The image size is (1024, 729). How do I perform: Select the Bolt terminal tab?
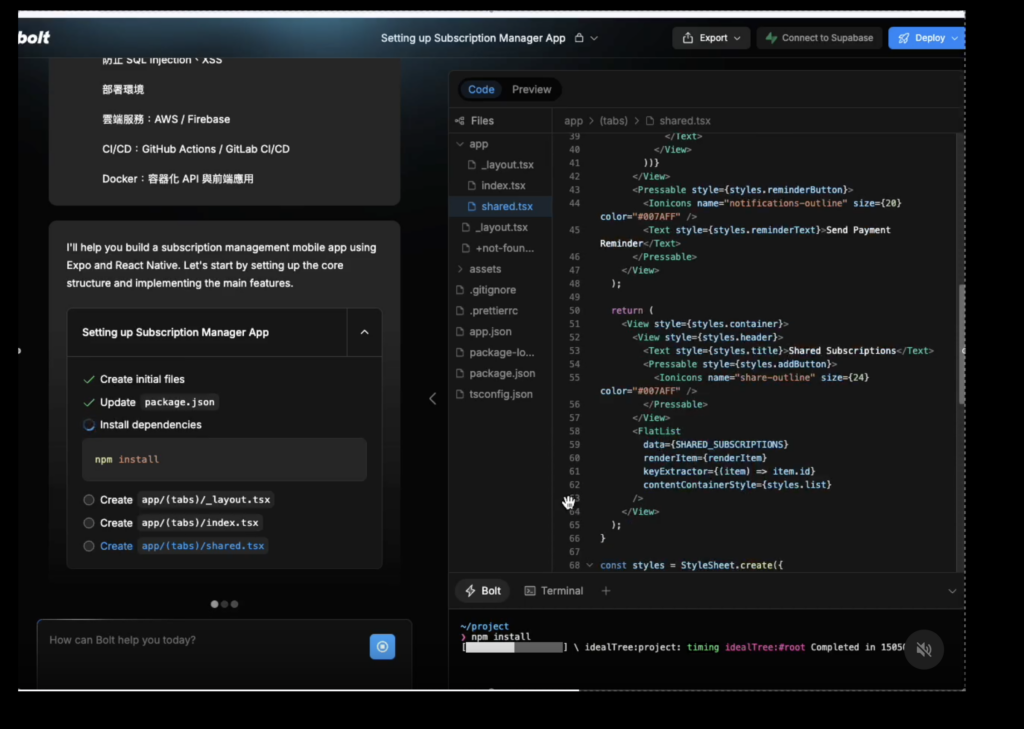pos(483,591)
